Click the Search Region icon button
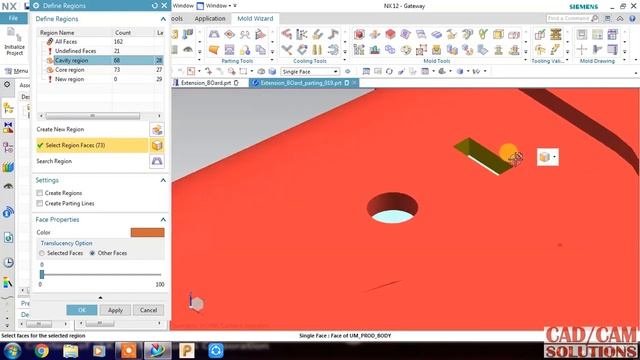Viewport: 640px width, 360px height. pos(157,161)
